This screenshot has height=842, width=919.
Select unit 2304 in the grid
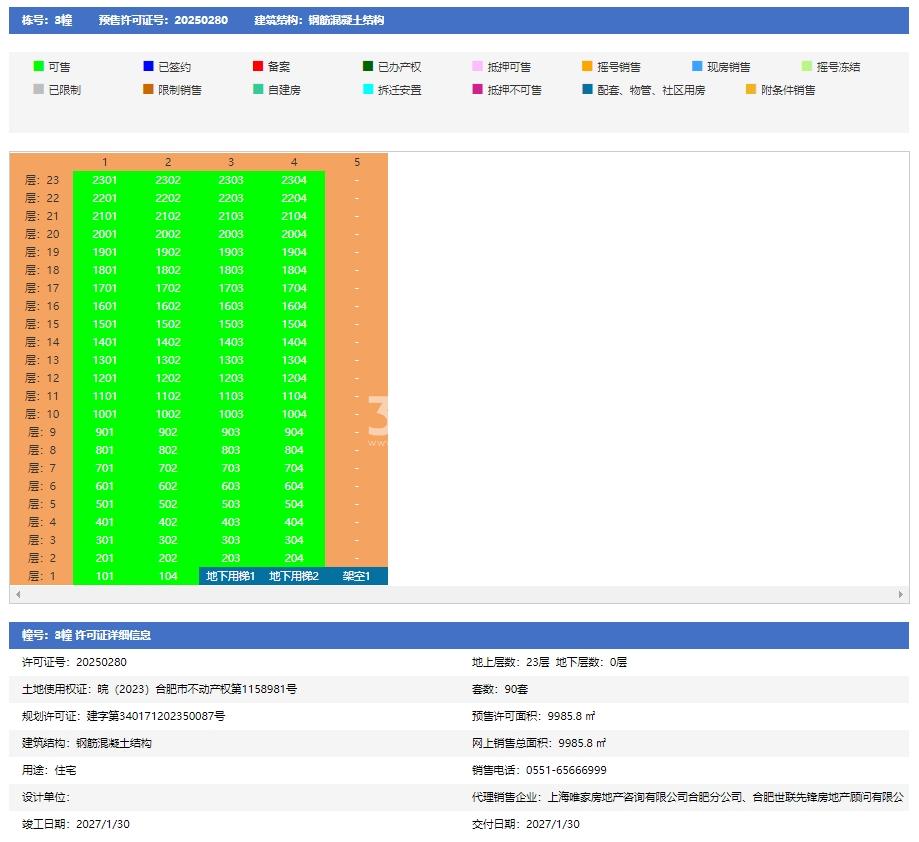pyautogui.click(x=294, y=180)
